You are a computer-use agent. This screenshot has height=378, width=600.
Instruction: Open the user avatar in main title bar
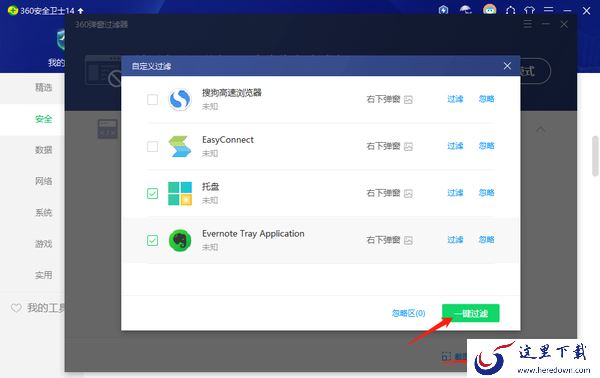pyautogui.click(x=489, y=9)
